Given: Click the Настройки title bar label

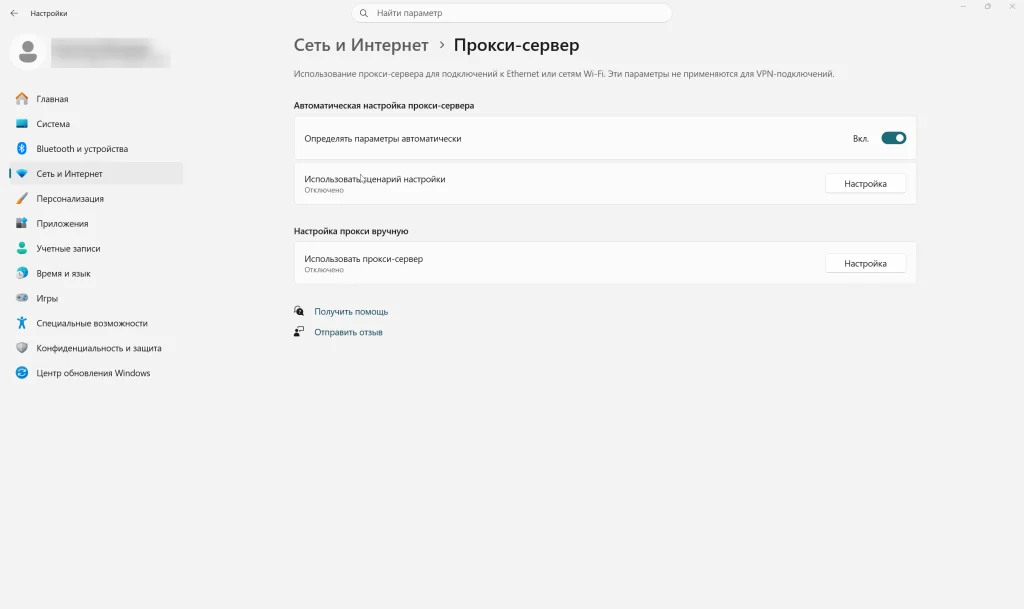Looking at the screenshot, I should 48,13.
